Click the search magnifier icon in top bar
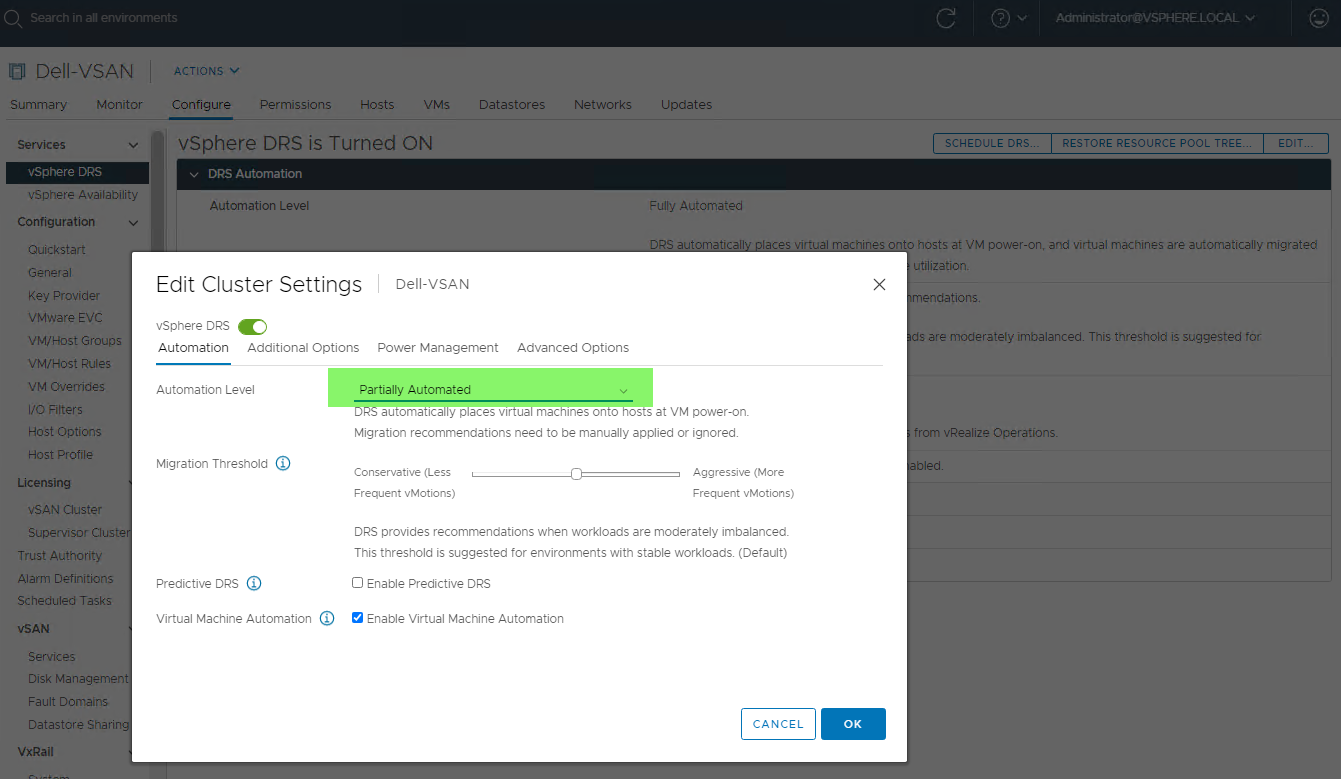Viewport: 1341px width, 779px height. click(x=14, y=17)
